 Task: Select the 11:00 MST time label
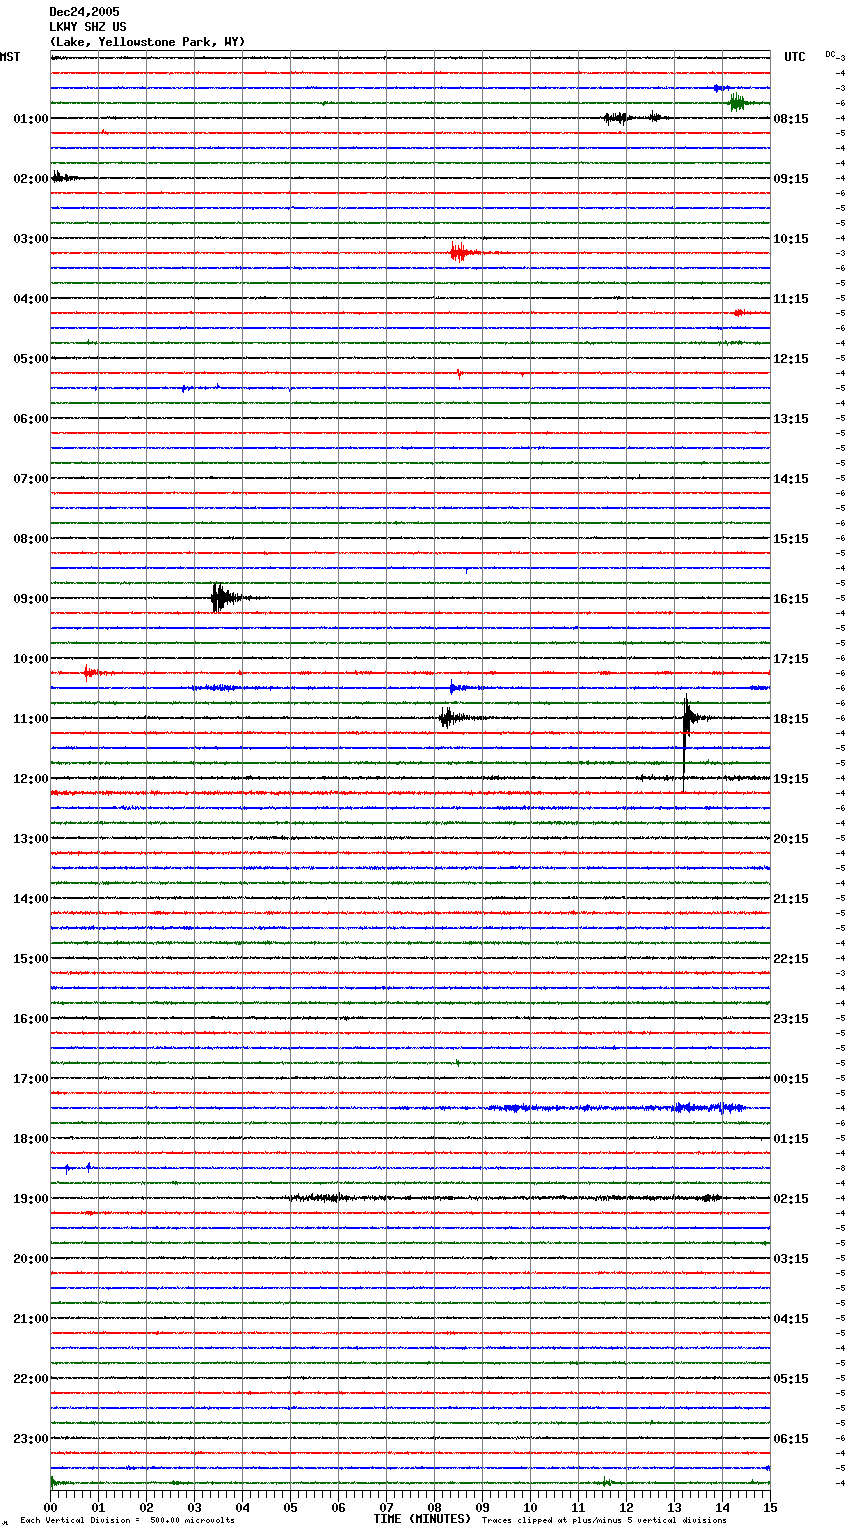click(31, 719)
